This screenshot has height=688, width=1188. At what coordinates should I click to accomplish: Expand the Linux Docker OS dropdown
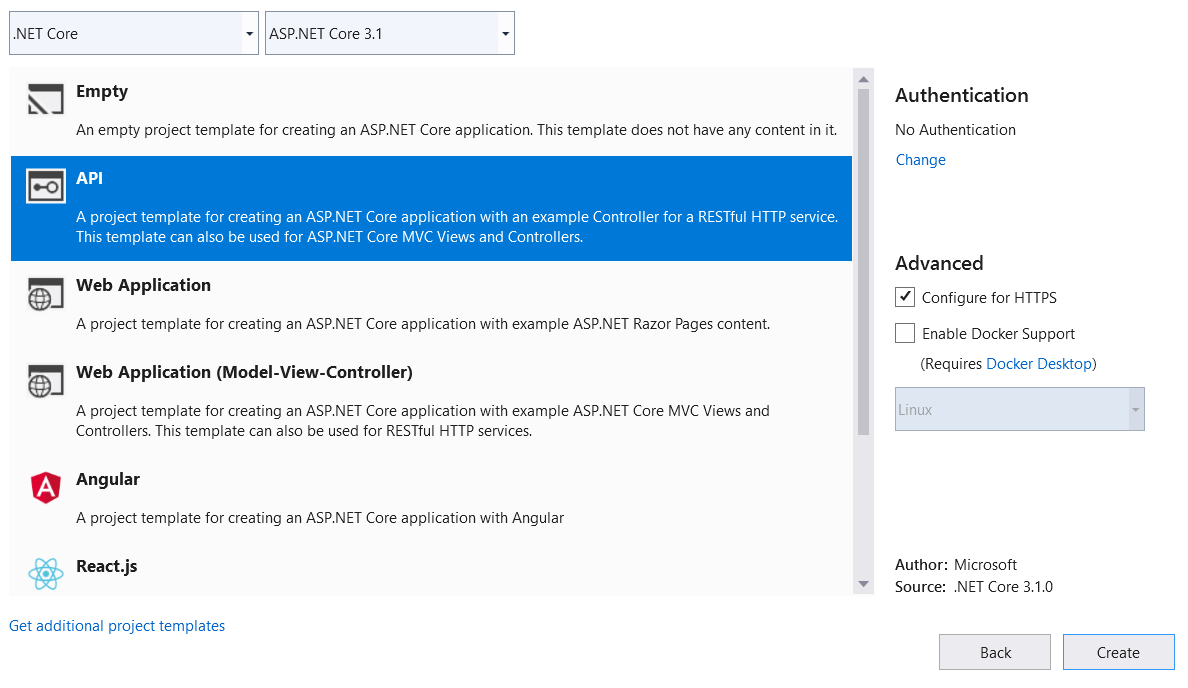1134,409
